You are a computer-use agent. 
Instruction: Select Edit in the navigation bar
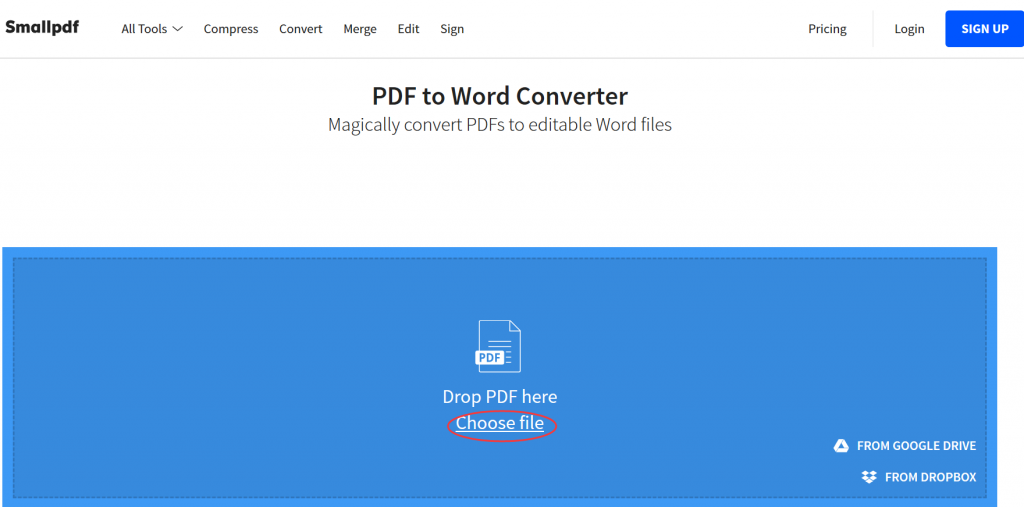tap(408, 29)
